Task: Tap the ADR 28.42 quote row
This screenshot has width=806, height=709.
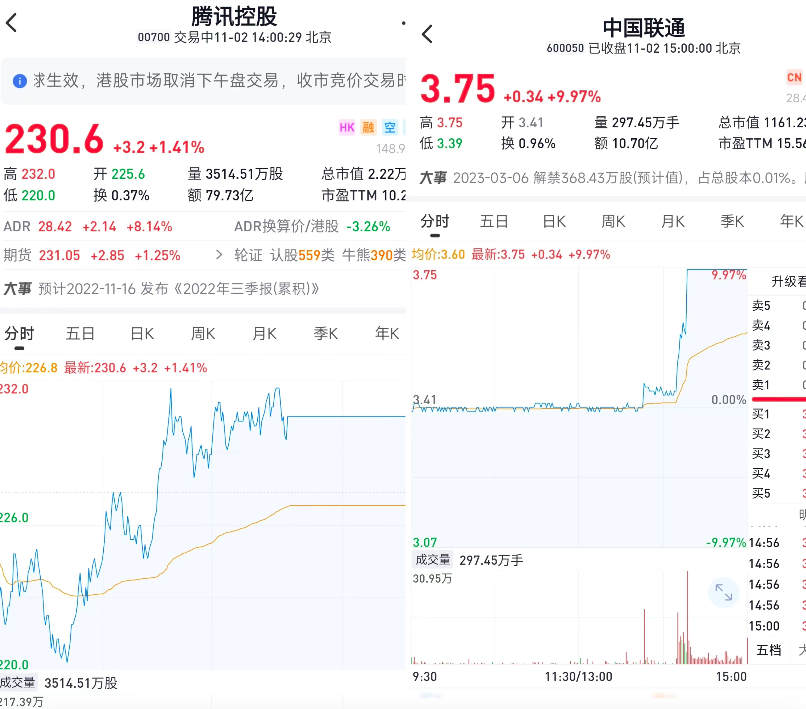Action: click(x=88, y=226)
